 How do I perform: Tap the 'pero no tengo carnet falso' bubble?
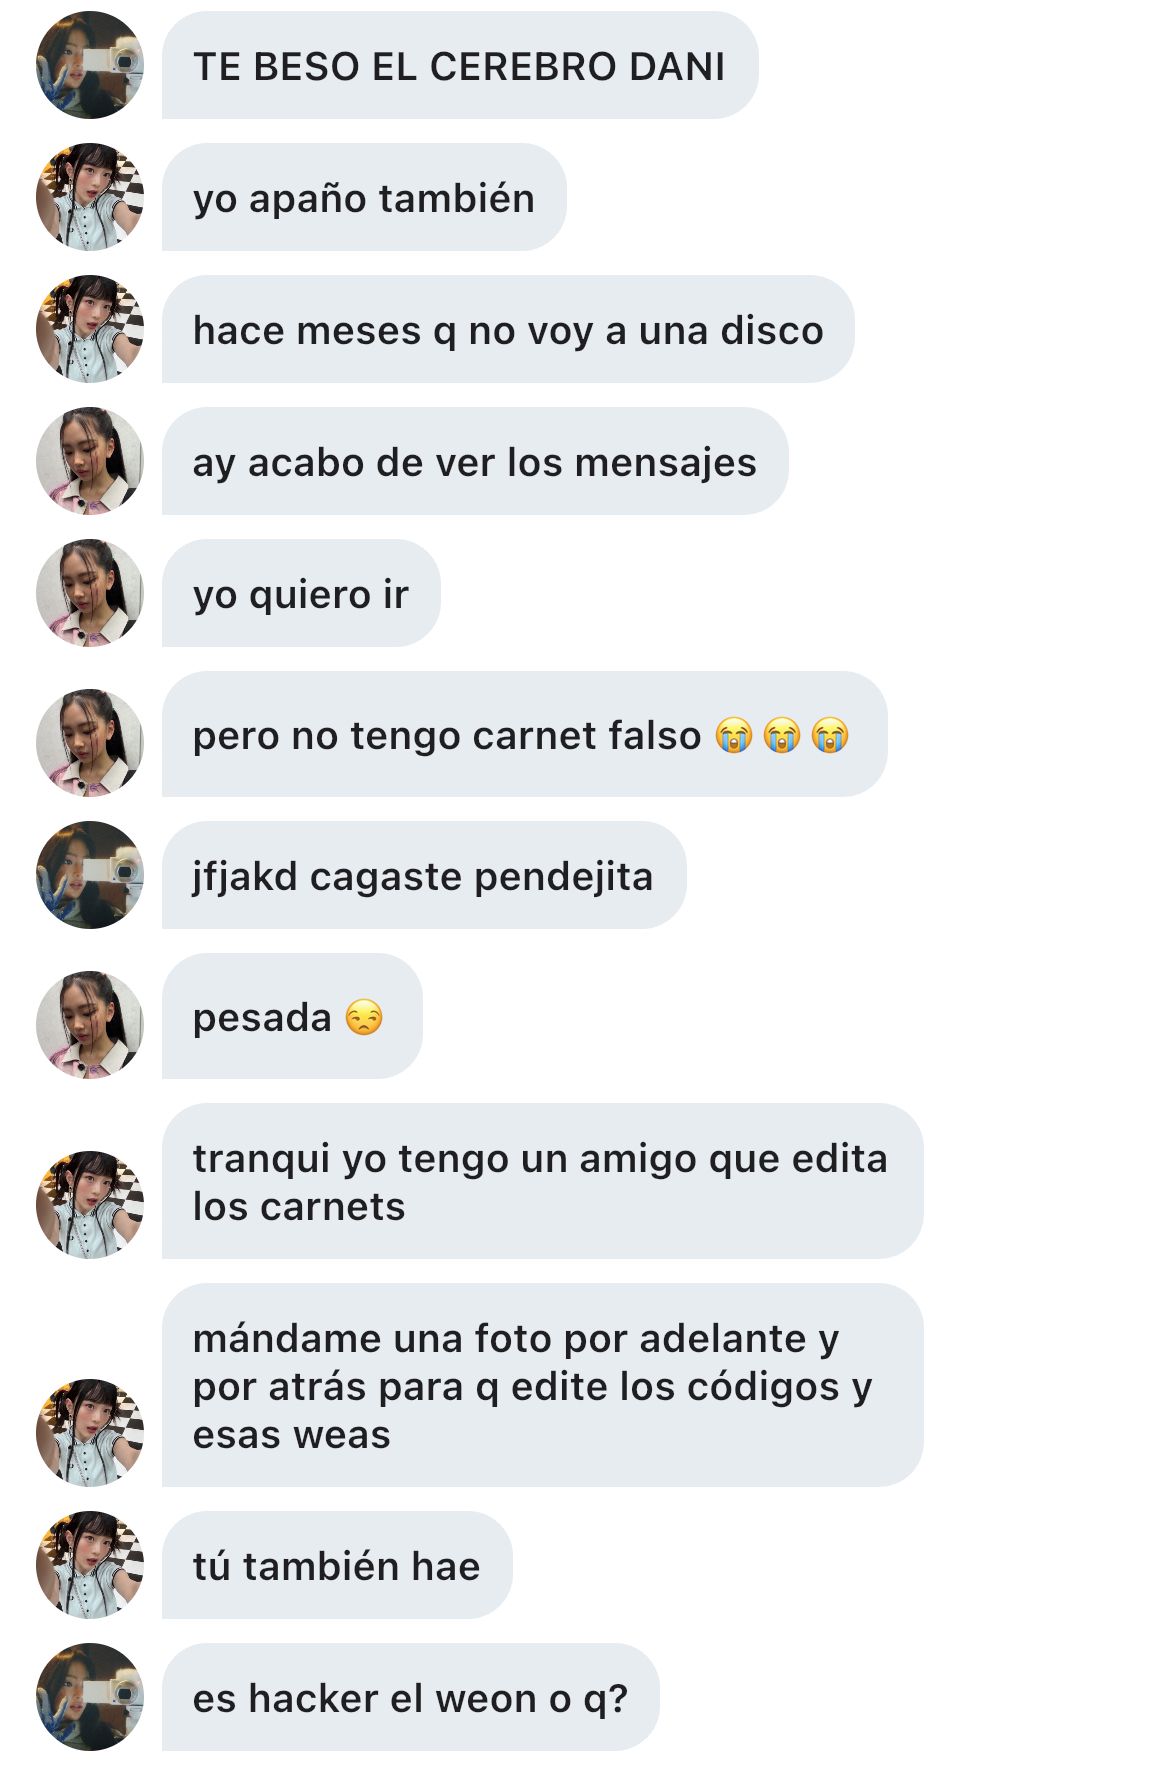(x=524, y=734)
